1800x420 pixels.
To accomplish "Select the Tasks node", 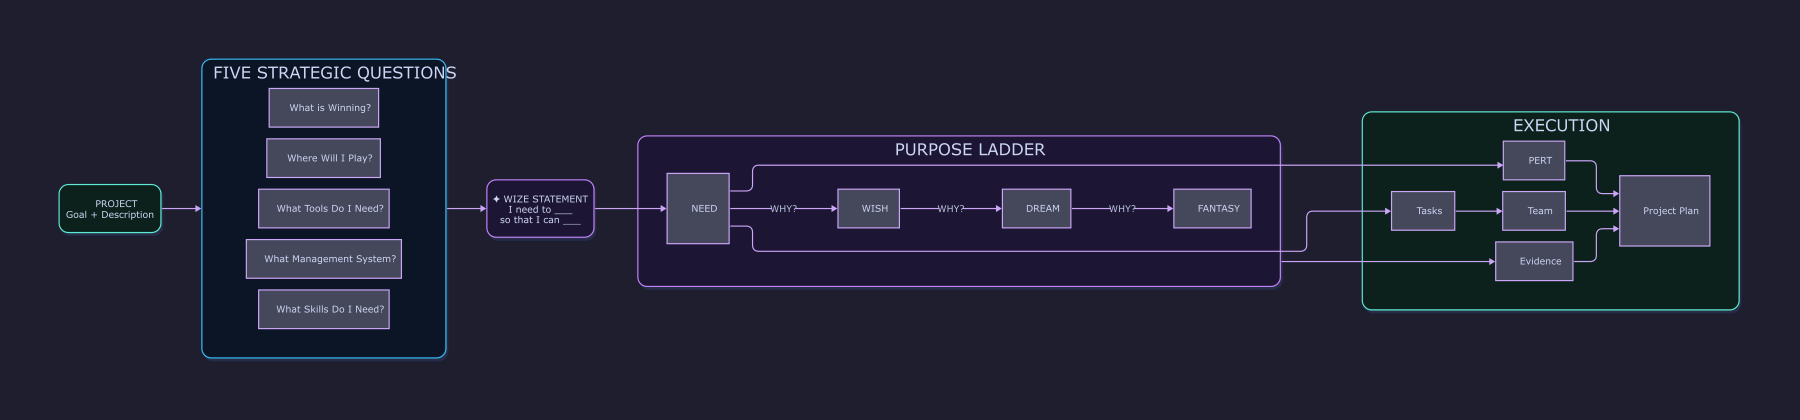I will click(x=1423, y=211).
